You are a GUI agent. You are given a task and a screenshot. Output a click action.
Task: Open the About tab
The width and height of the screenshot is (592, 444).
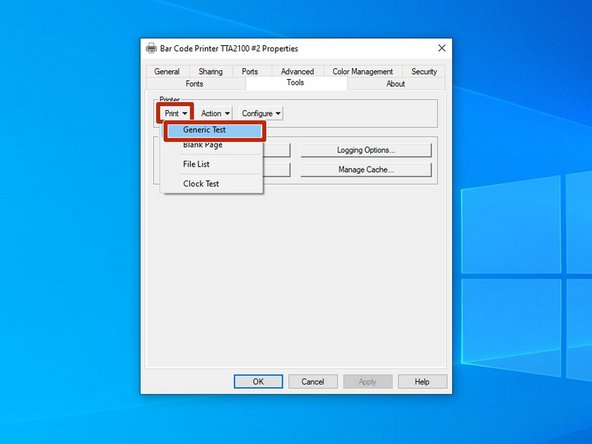(396, 84)
